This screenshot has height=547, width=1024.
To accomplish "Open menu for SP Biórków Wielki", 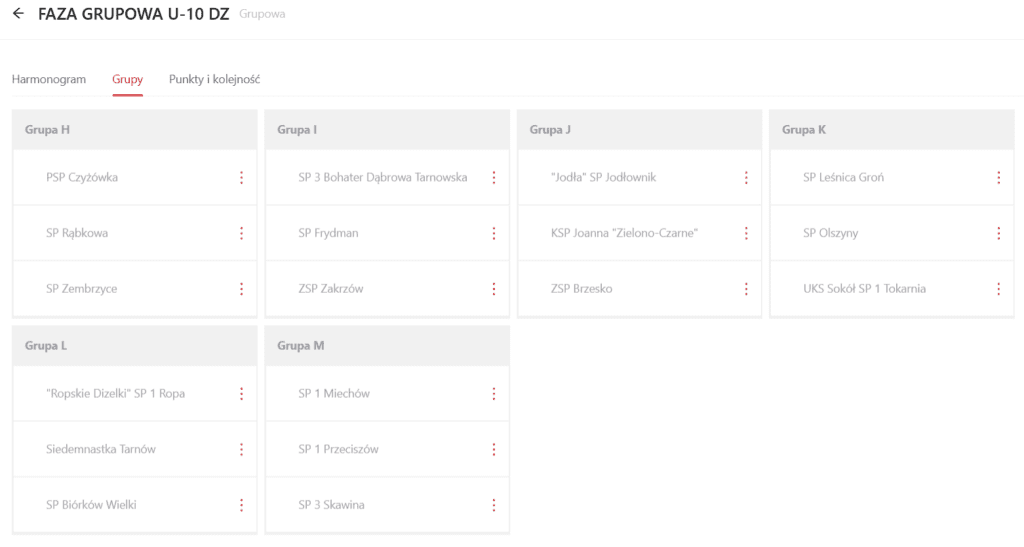I will click(241, 505).
